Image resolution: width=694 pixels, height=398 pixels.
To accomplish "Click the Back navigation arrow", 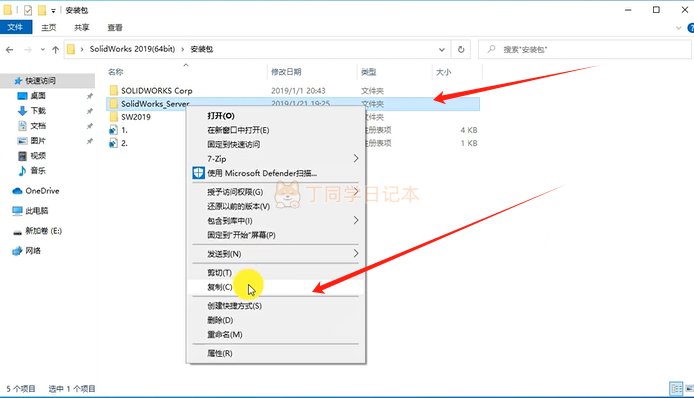I will [x=10, y=50].
